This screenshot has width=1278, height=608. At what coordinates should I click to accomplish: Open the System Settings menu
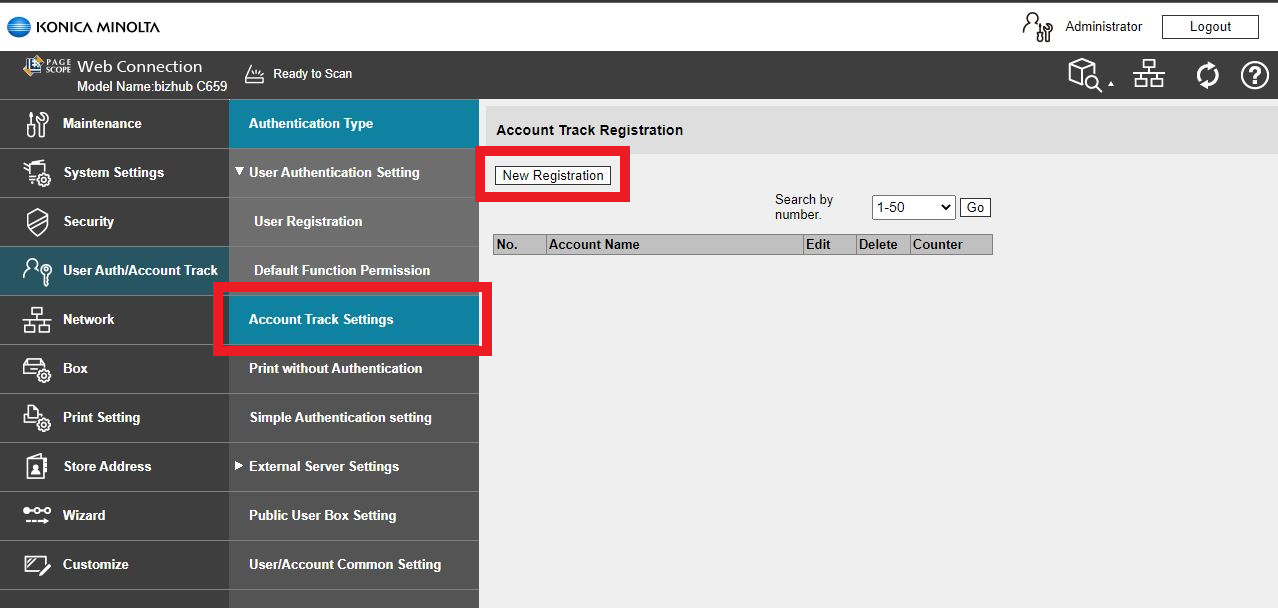point(113,173)
